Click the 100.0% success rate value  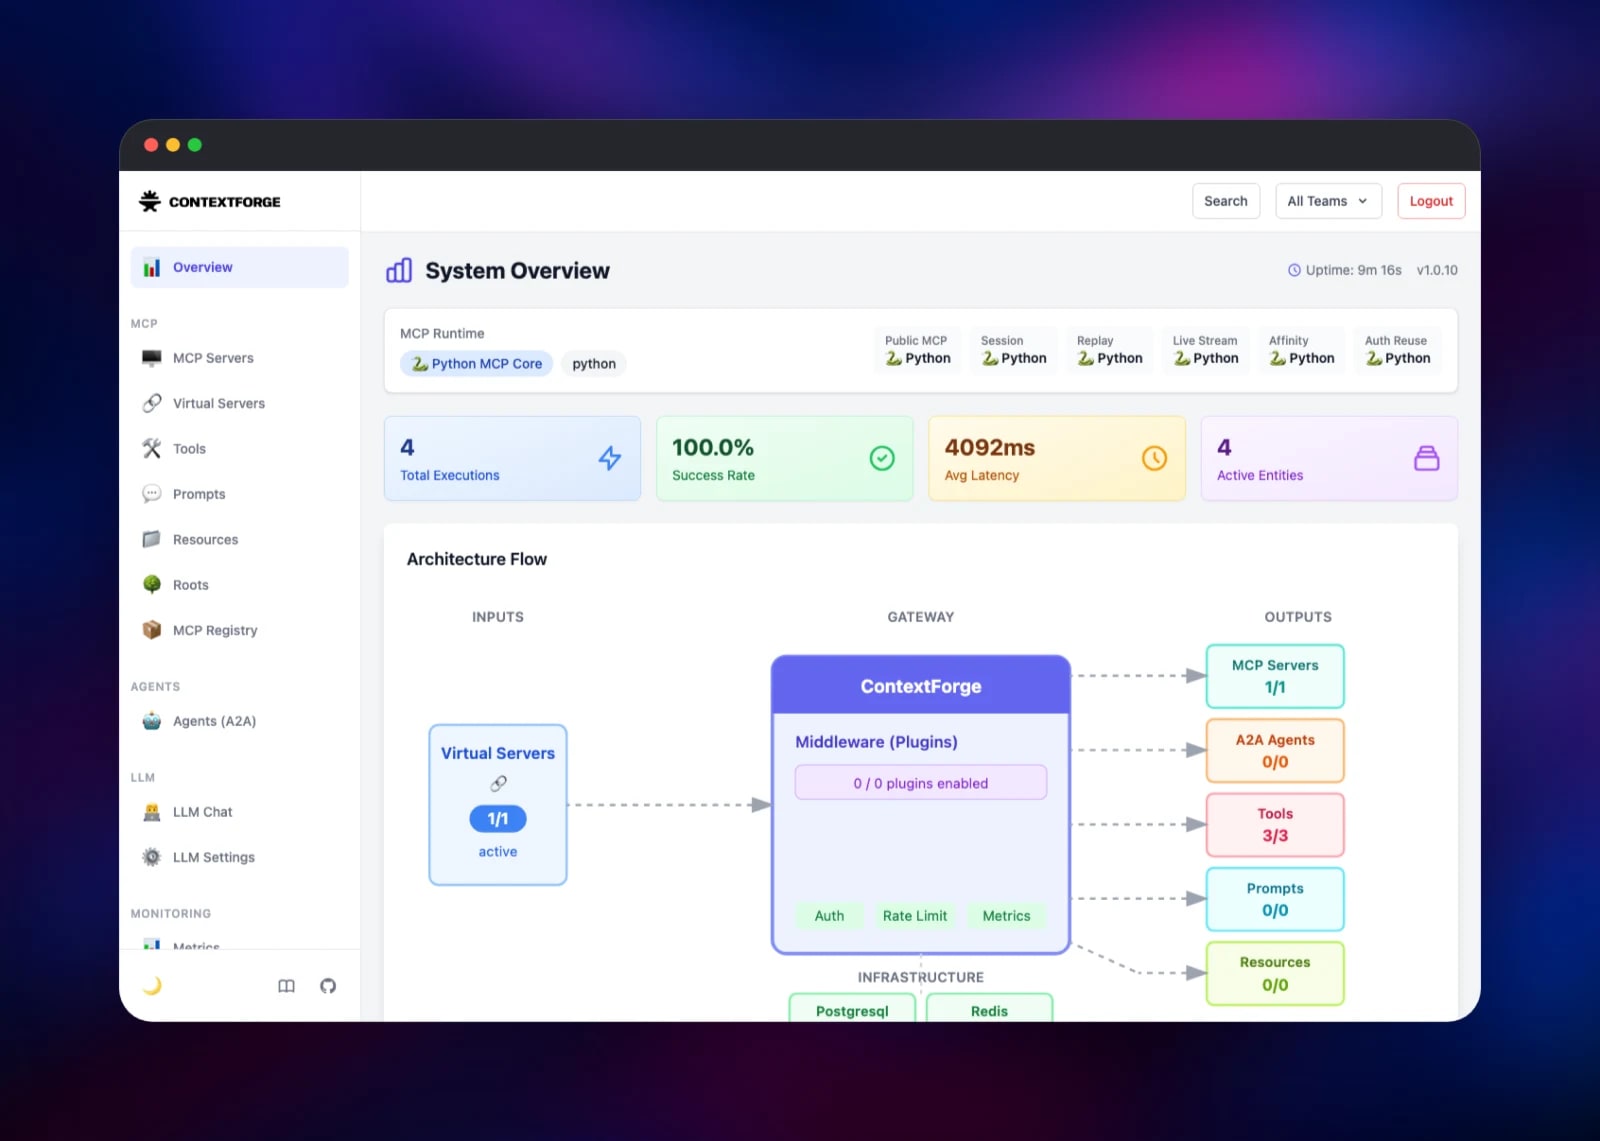coord(713,447)
